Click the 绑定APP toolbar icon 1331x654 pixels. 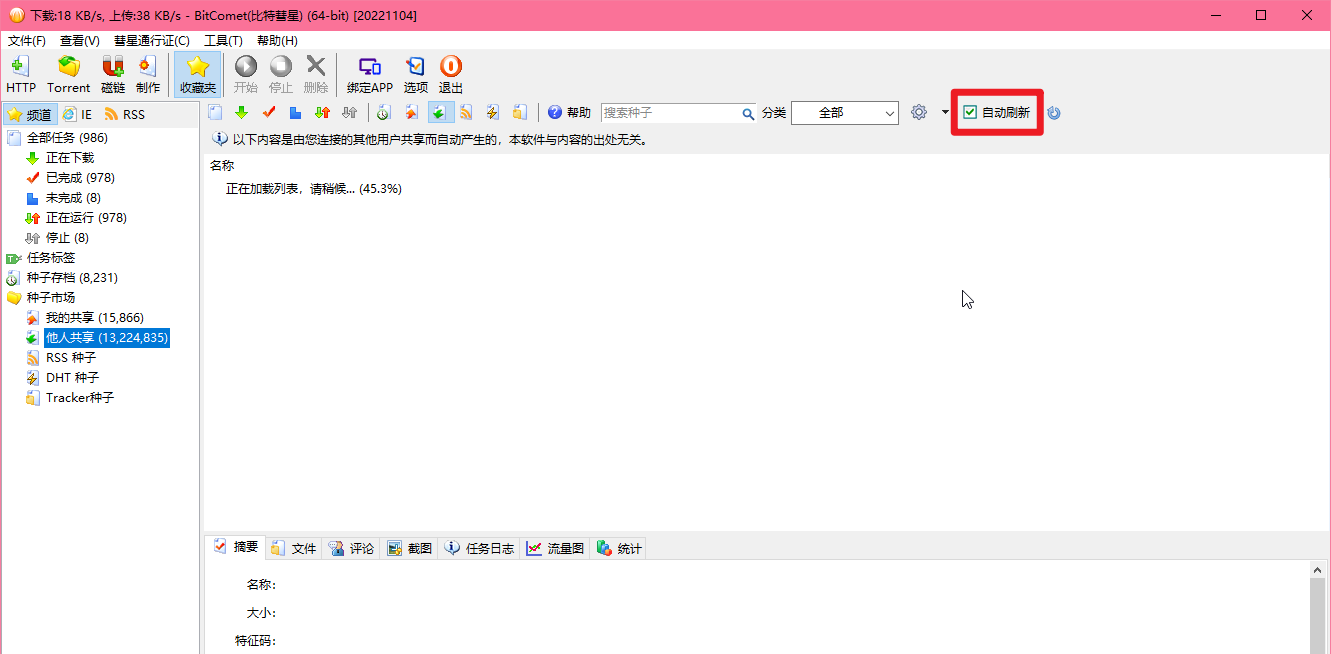click(x=370, y=75)
